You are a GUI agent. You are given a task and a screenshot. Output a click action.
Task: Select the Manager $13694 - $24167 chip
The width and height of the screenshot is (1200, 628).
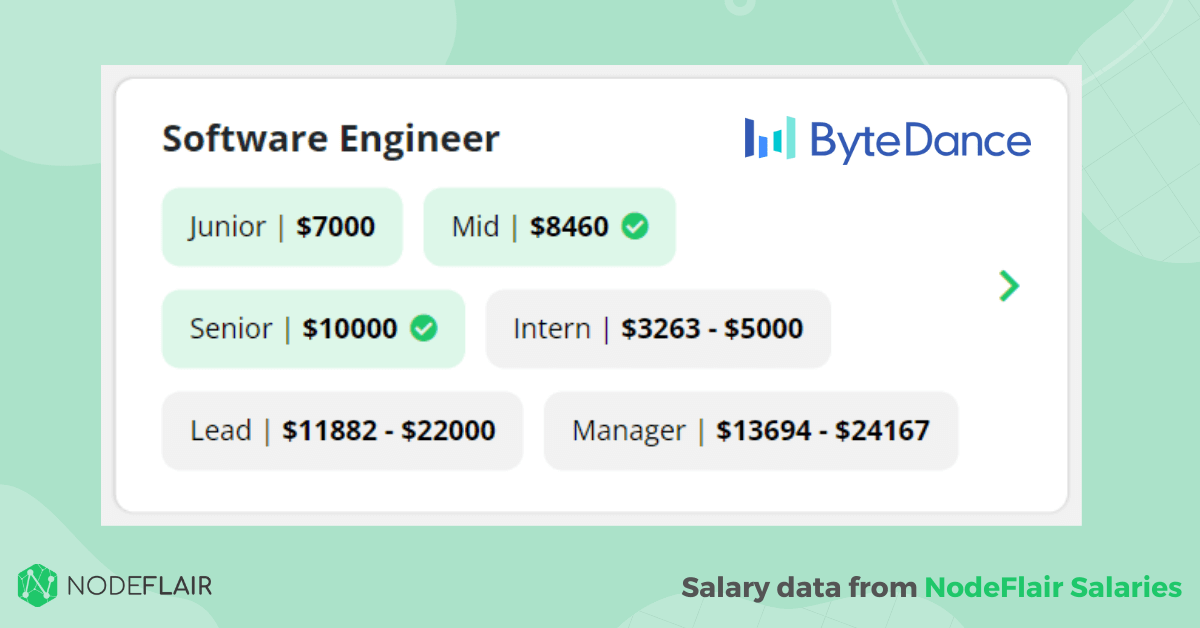751,431
